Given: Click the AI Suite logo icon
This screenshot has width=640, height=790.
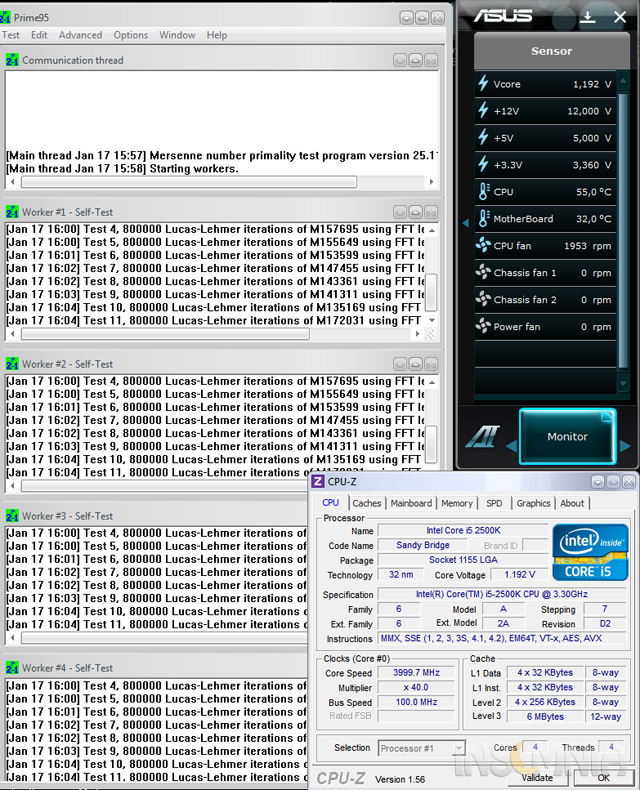Looking at the screenshot, I should [483, 436].
